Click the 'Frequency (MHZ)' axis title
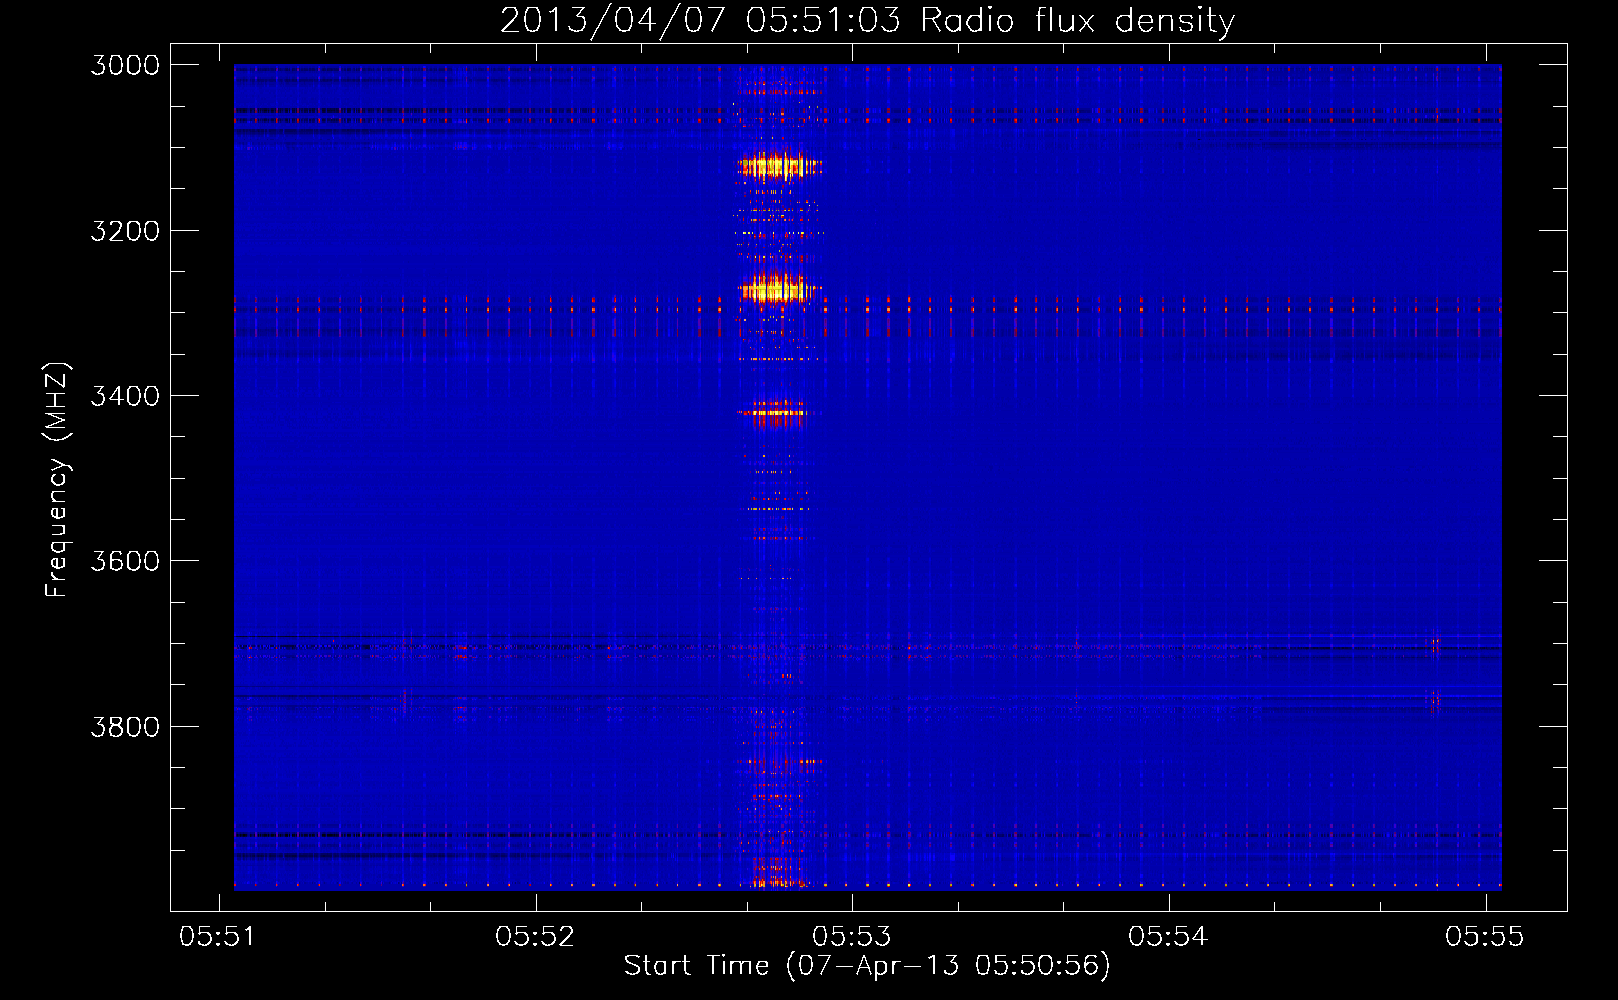 point(57,479)
